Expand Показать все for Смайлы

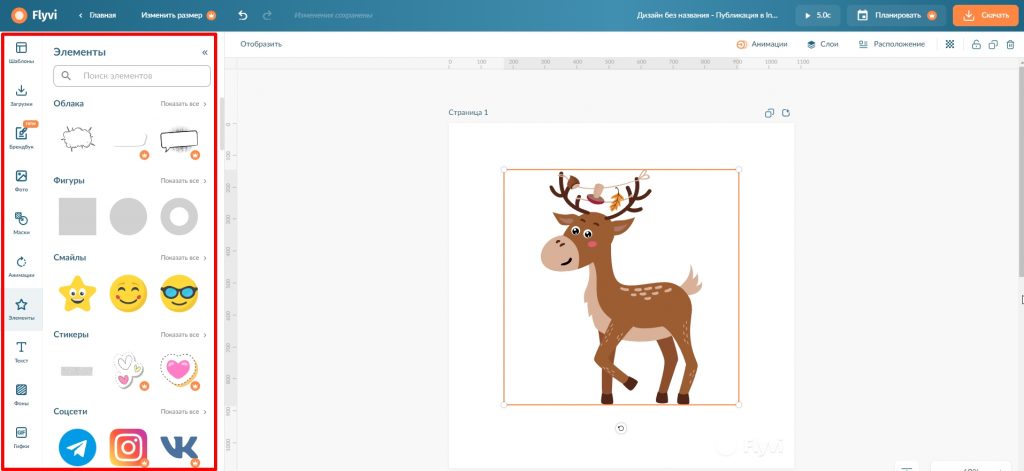pos(183,257)
